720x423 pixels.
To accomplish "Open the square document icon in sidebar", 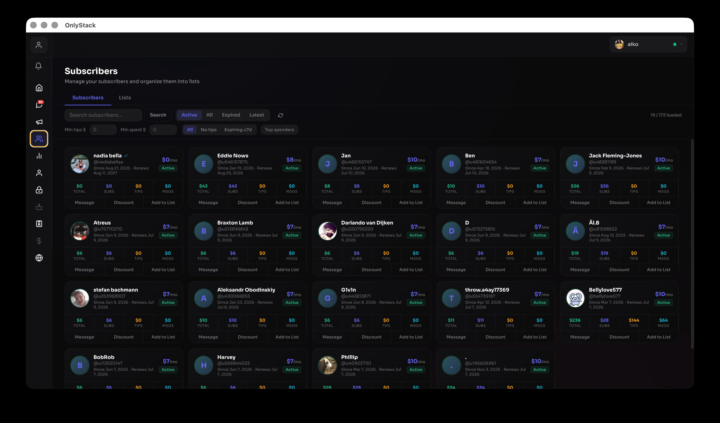I will [x=39, y=224].
